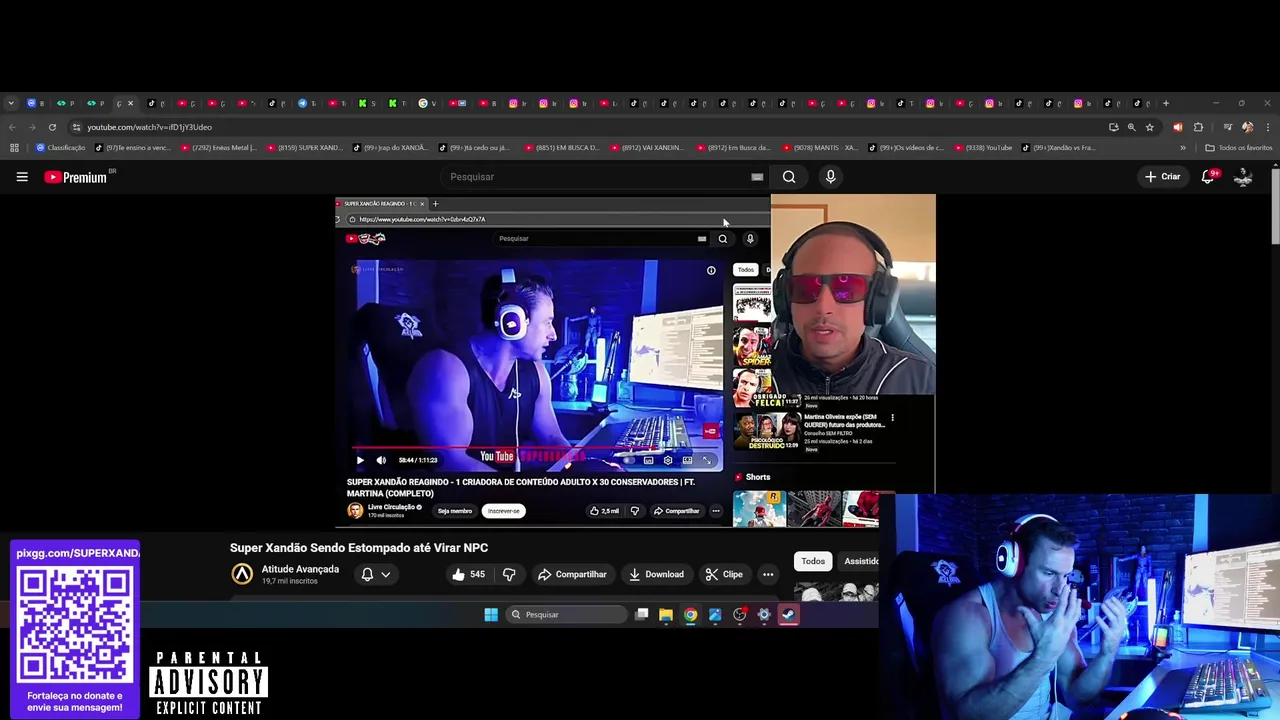Like the embedded video with 2,5 mil
The height and width of the screenshot is (720, 1280).
603,511
